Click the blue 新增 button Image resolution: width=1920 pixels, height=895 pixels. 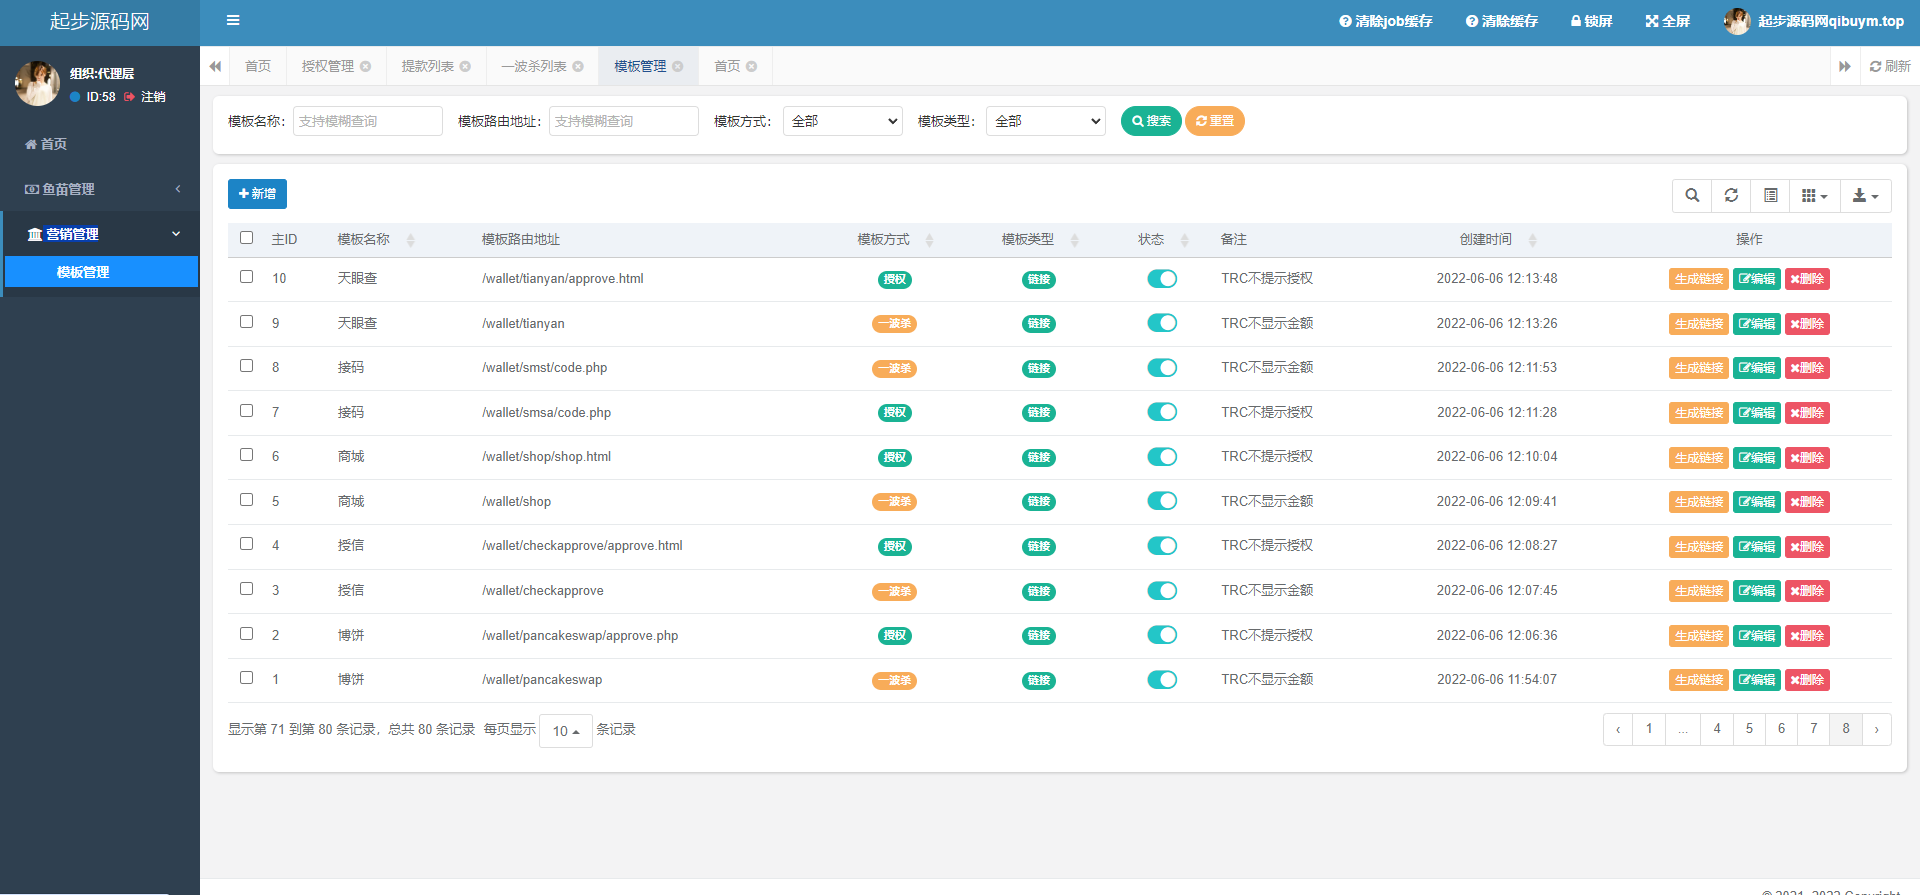257,194
